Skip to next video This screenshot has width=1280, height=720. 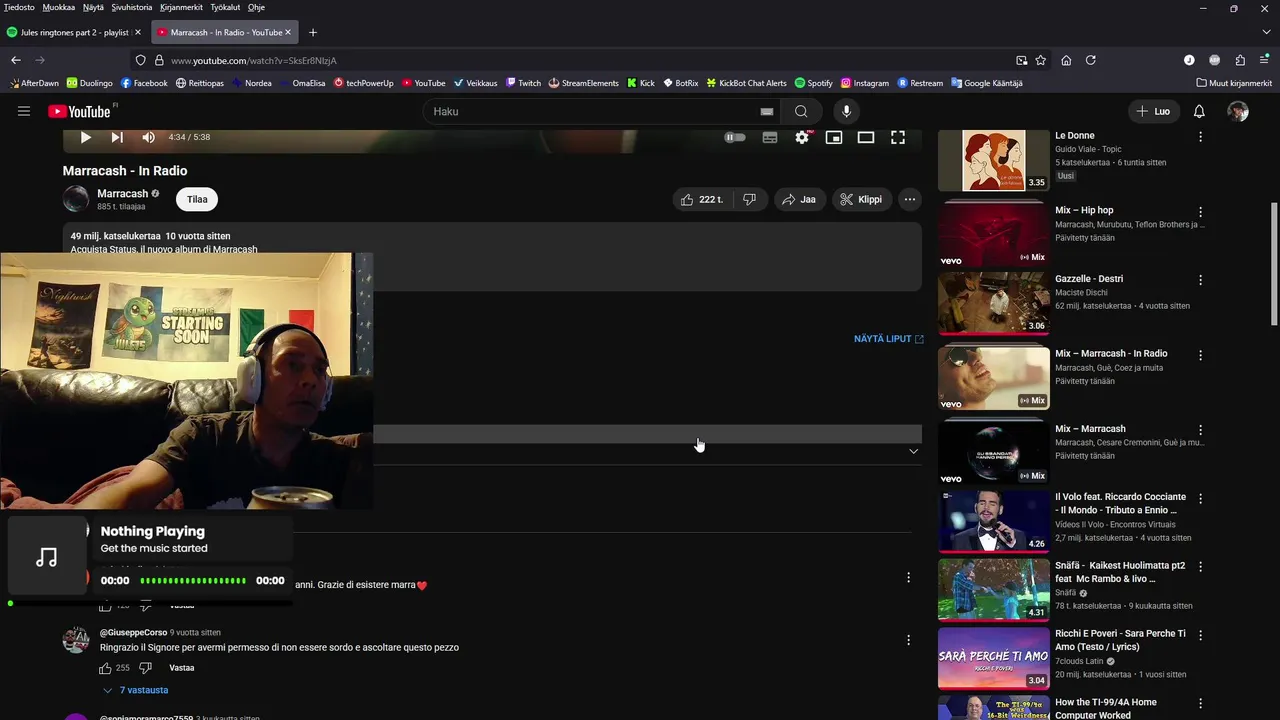pos(117,137)
